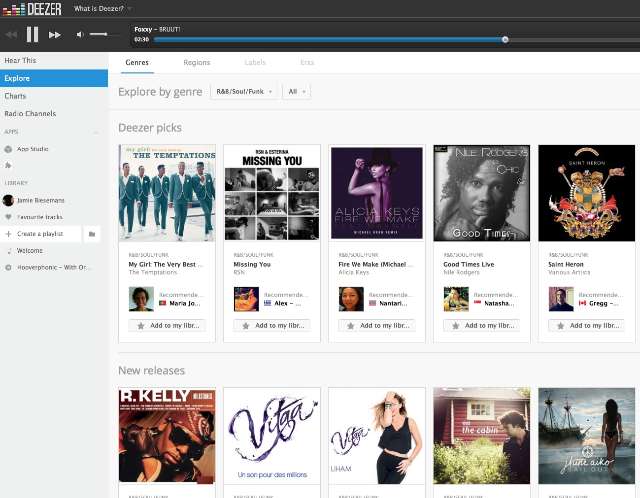Open the Hooverphonic album in the library
The height and width of the screenshot is (498, 640).
52,267
